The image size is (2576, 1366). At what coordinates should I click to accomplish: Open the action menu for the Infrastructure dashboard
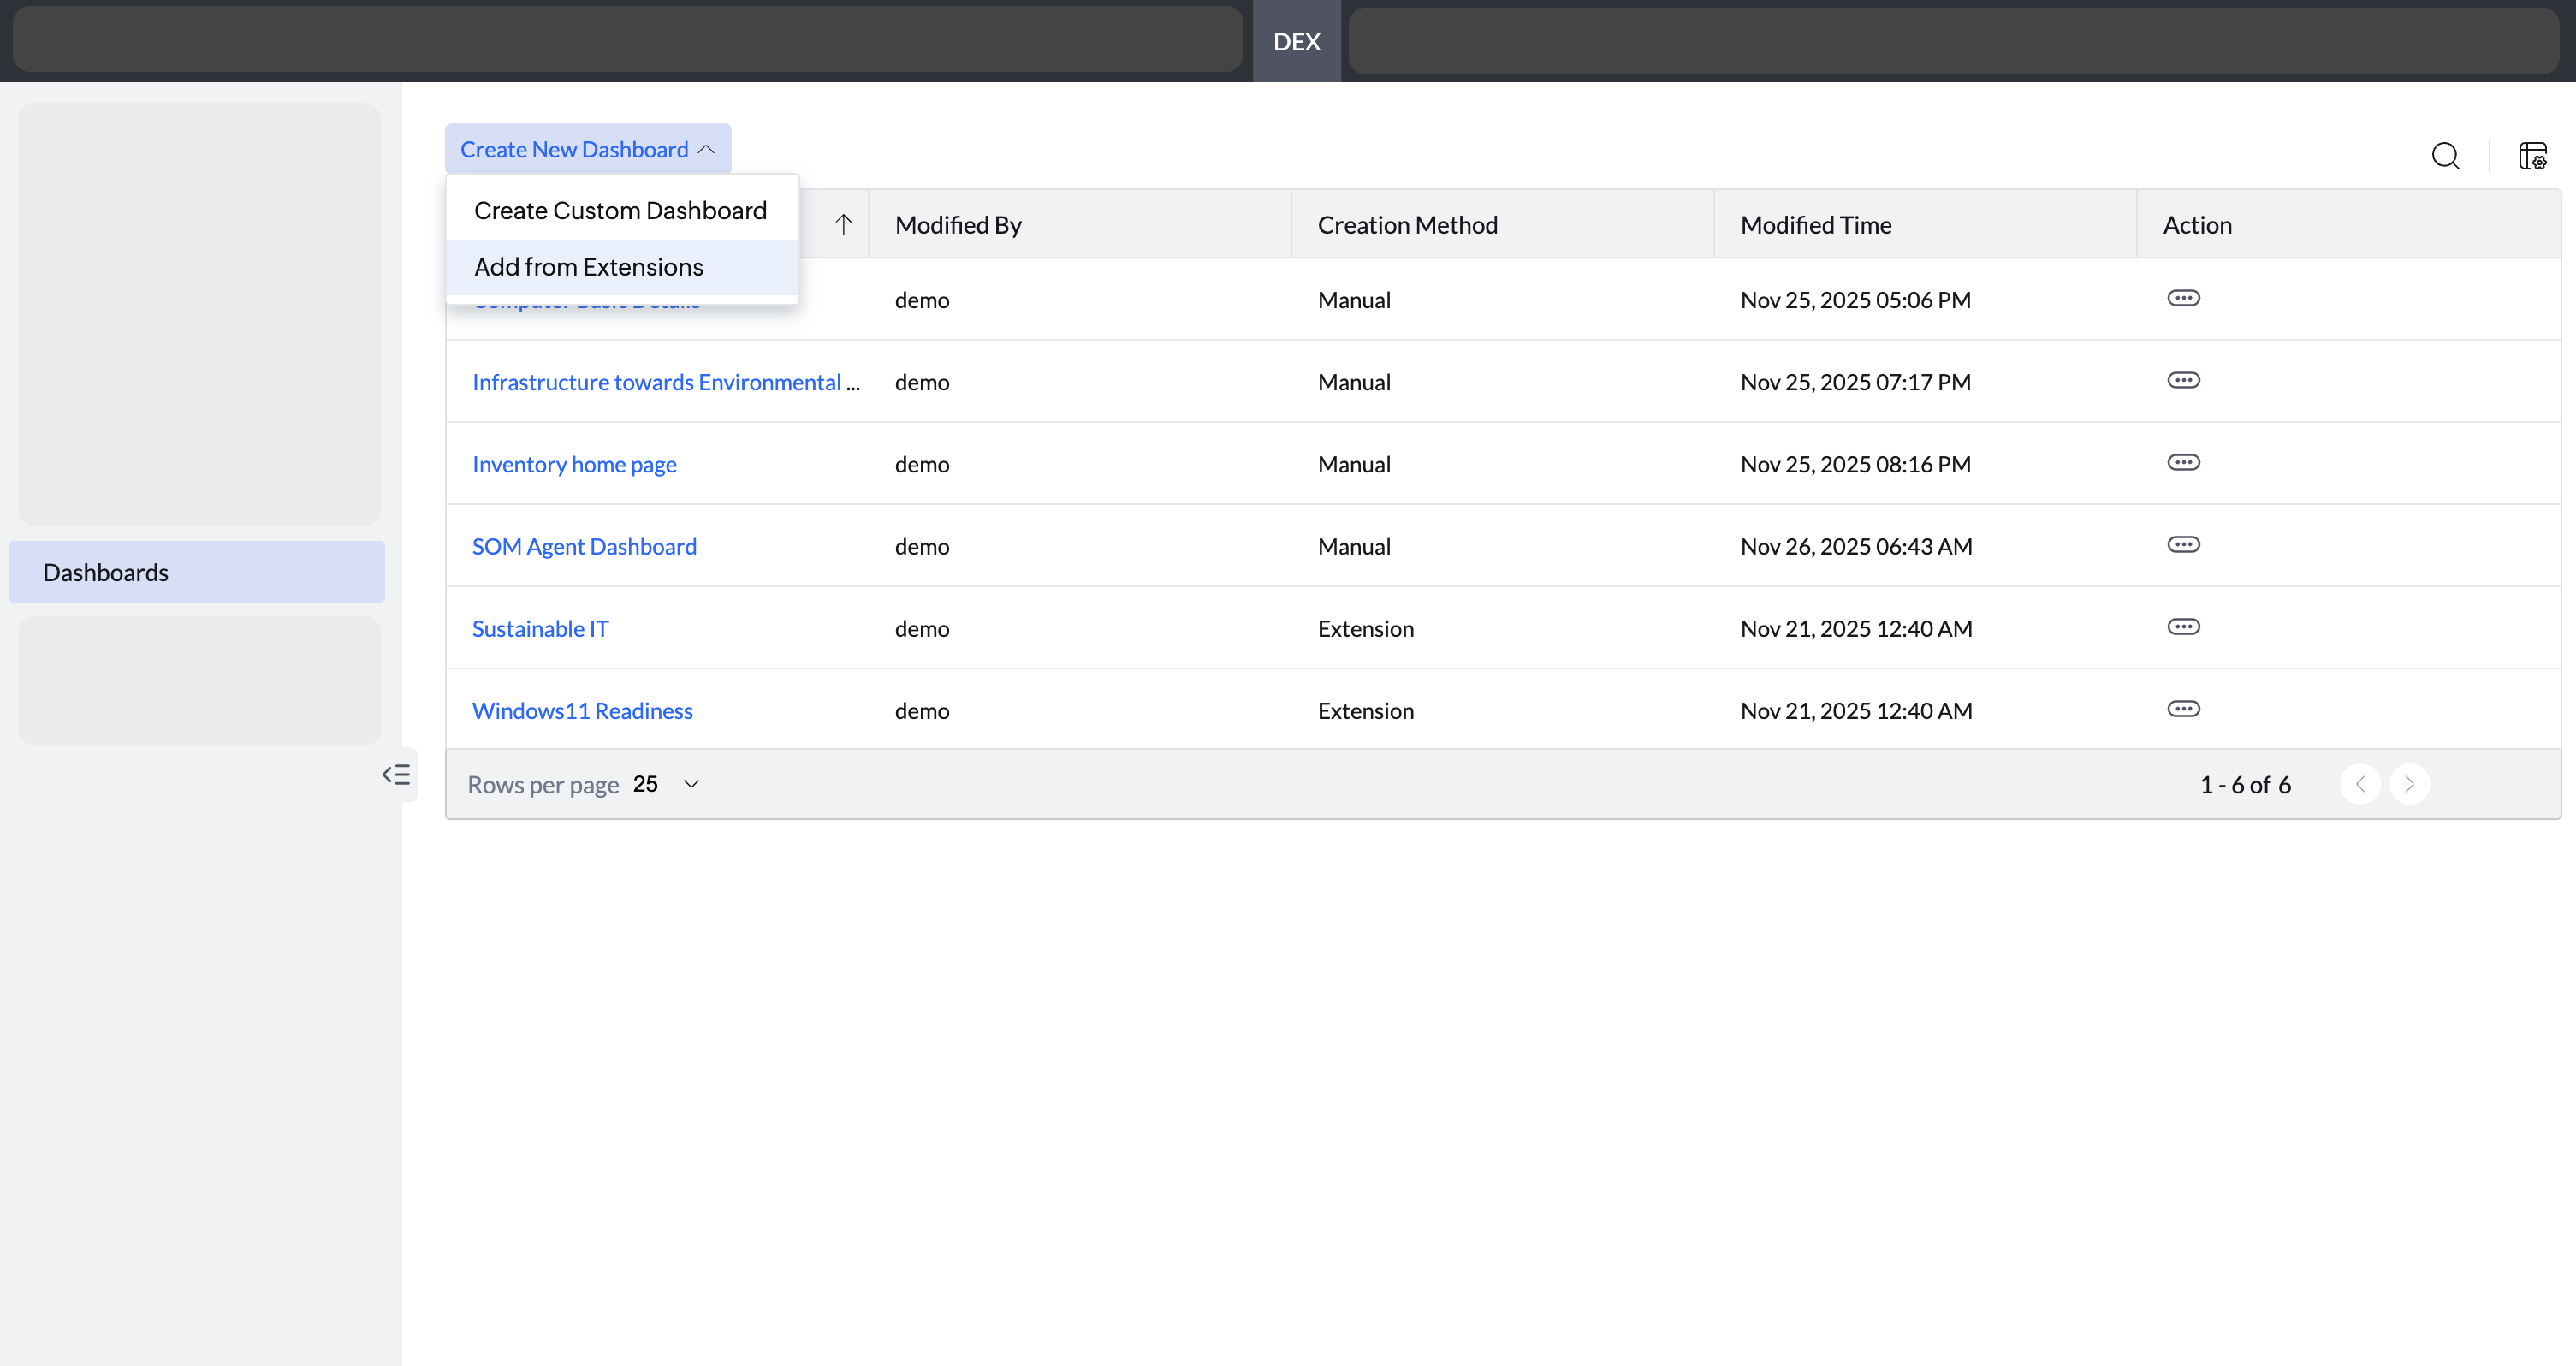pos(2183,381)
